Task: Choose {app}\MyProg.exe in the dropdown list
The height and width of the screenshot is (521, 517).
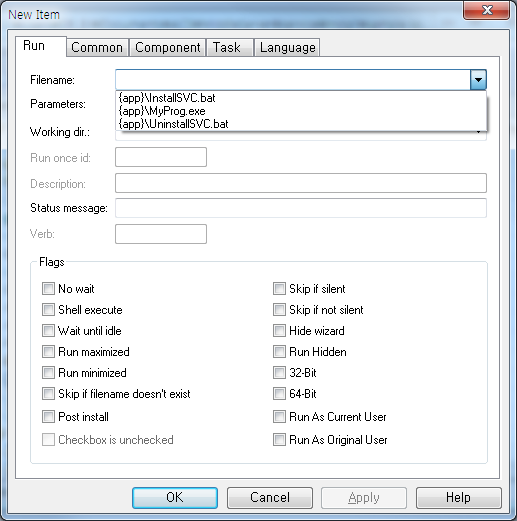Action: [301, 111]
